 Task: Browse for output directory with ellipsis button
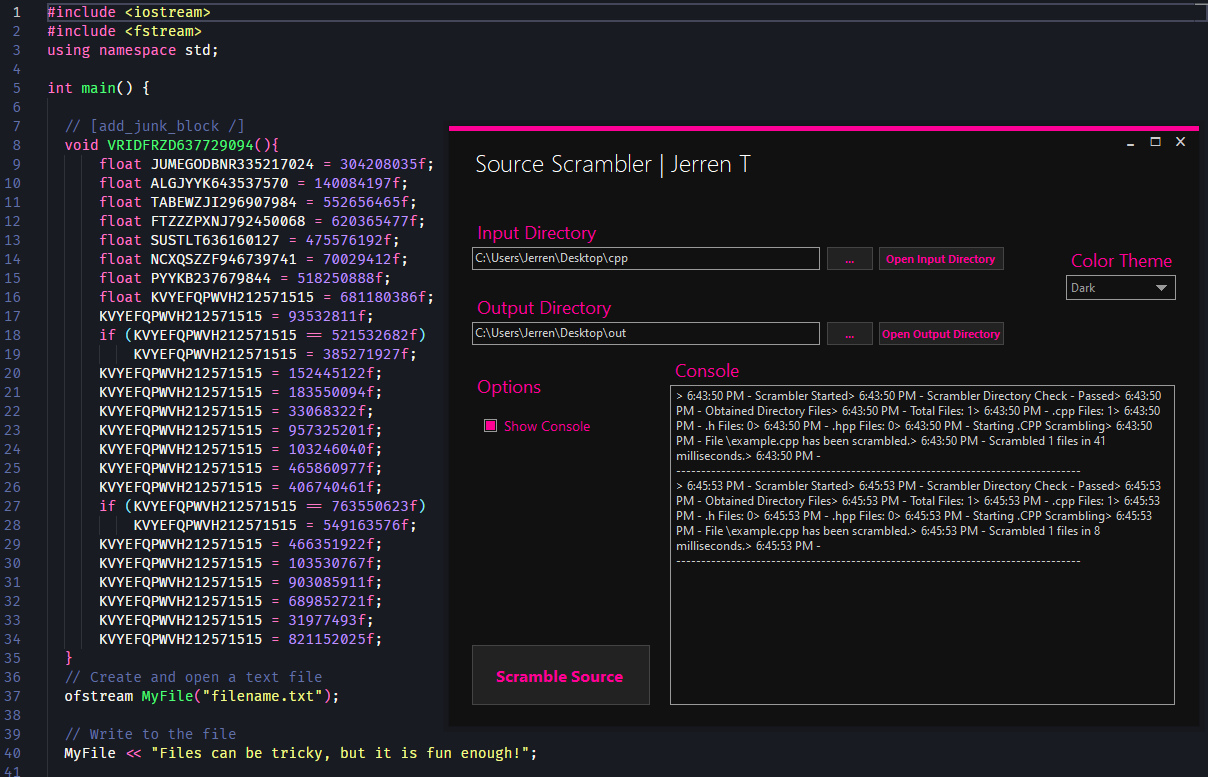pyautogui.click(x=849, y=334)
